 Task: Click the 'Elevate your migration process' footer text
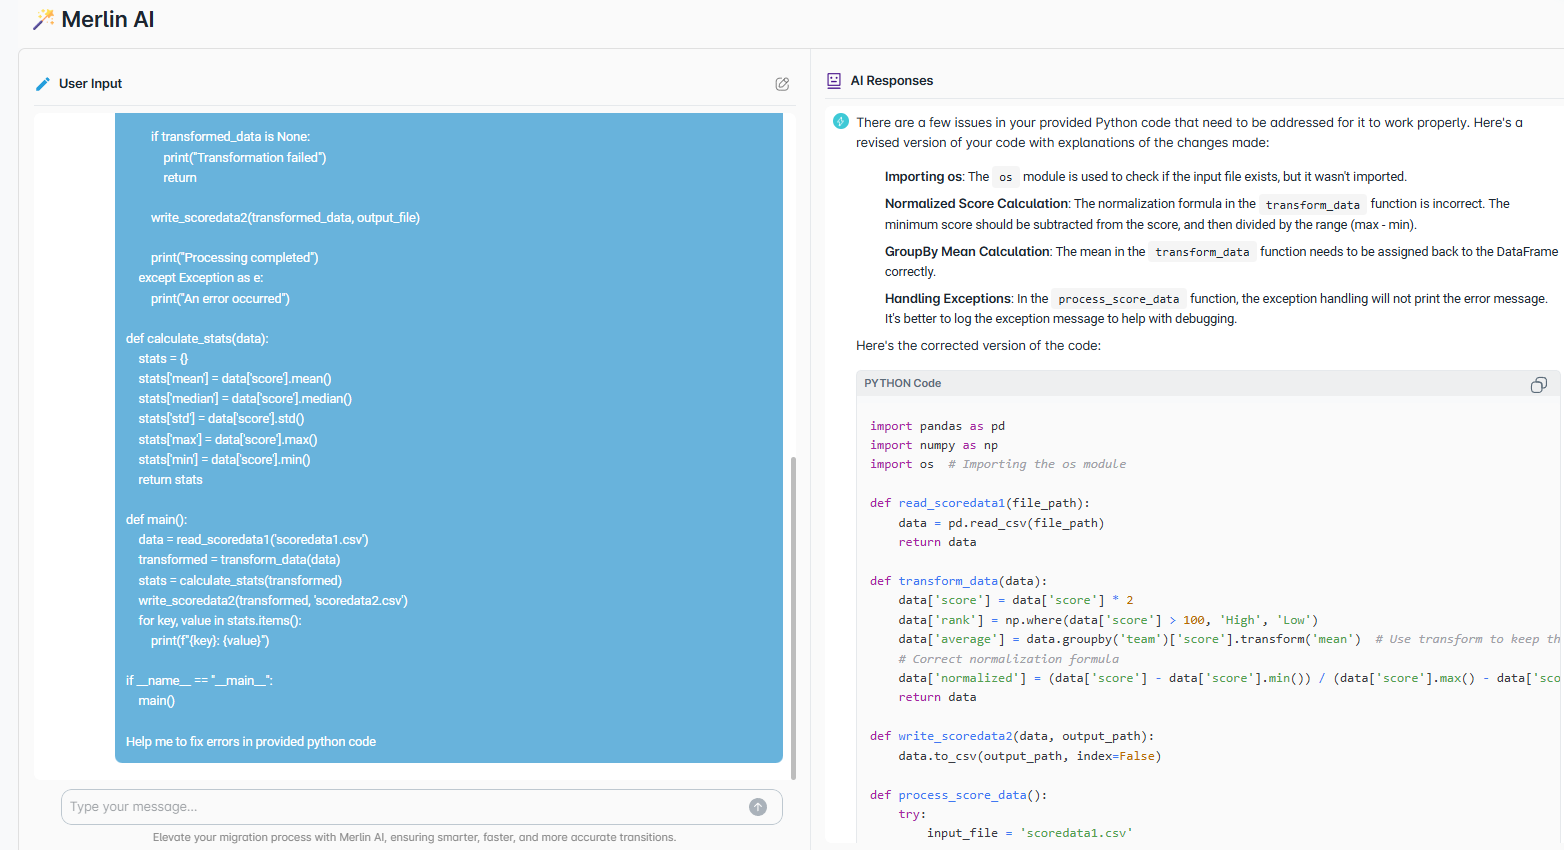click(x=414, y=837)
